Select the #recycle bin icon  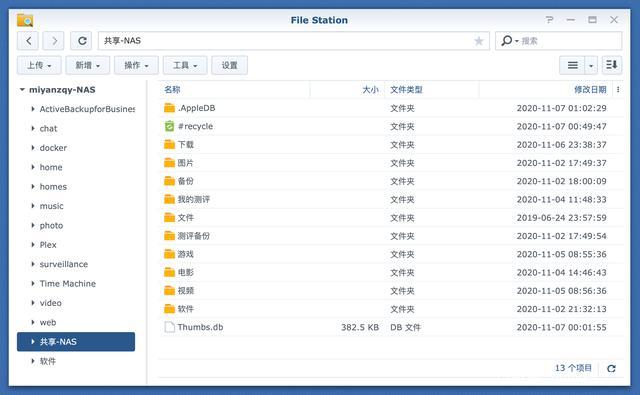pyautogui.click(x=169, y=126)
